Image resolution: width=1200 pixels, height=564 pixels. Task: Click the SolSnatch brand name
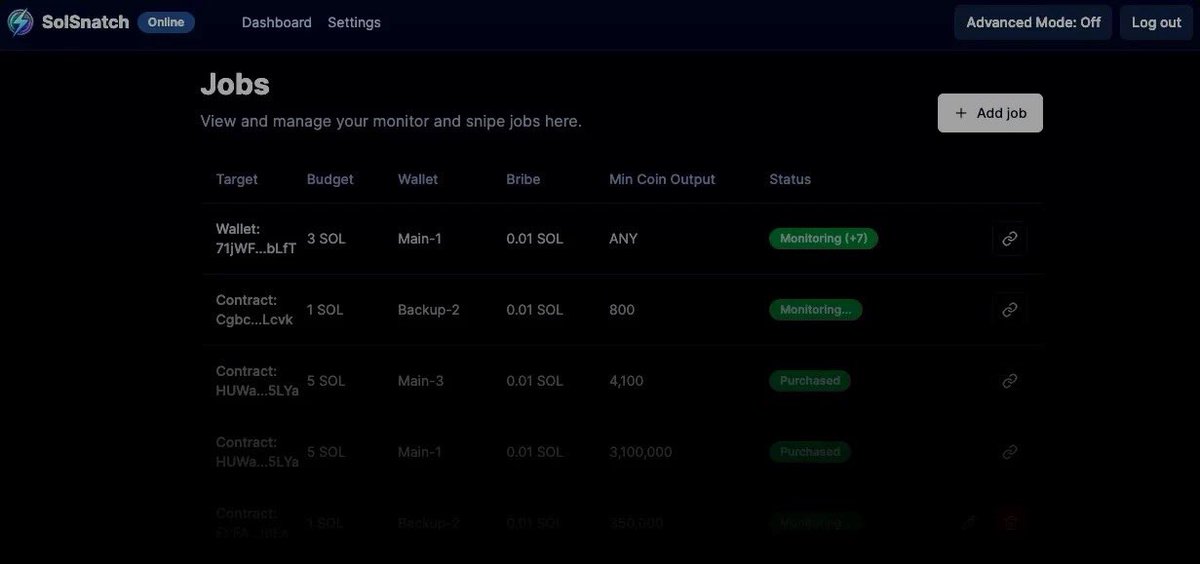tap(85, 22)
